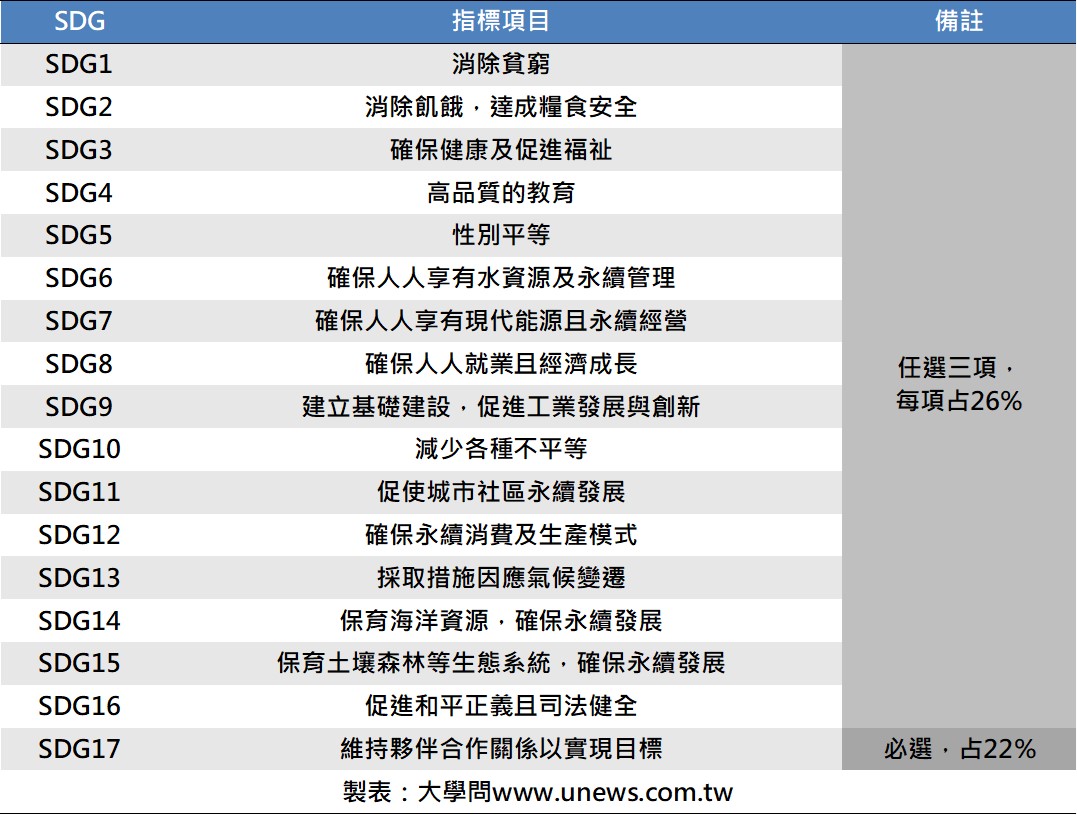Click the 指標項目 column header

coord(501,21)
